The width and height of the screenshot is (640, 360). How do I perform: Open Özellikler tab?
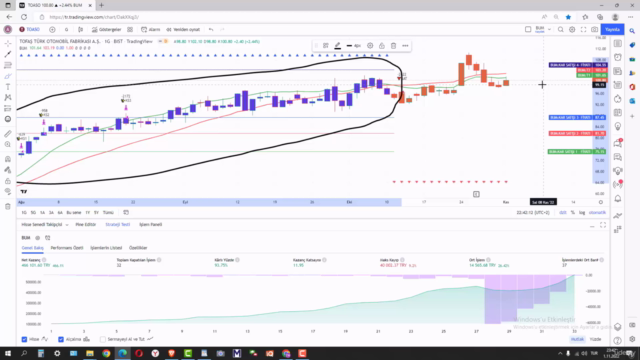pos(138,248)
